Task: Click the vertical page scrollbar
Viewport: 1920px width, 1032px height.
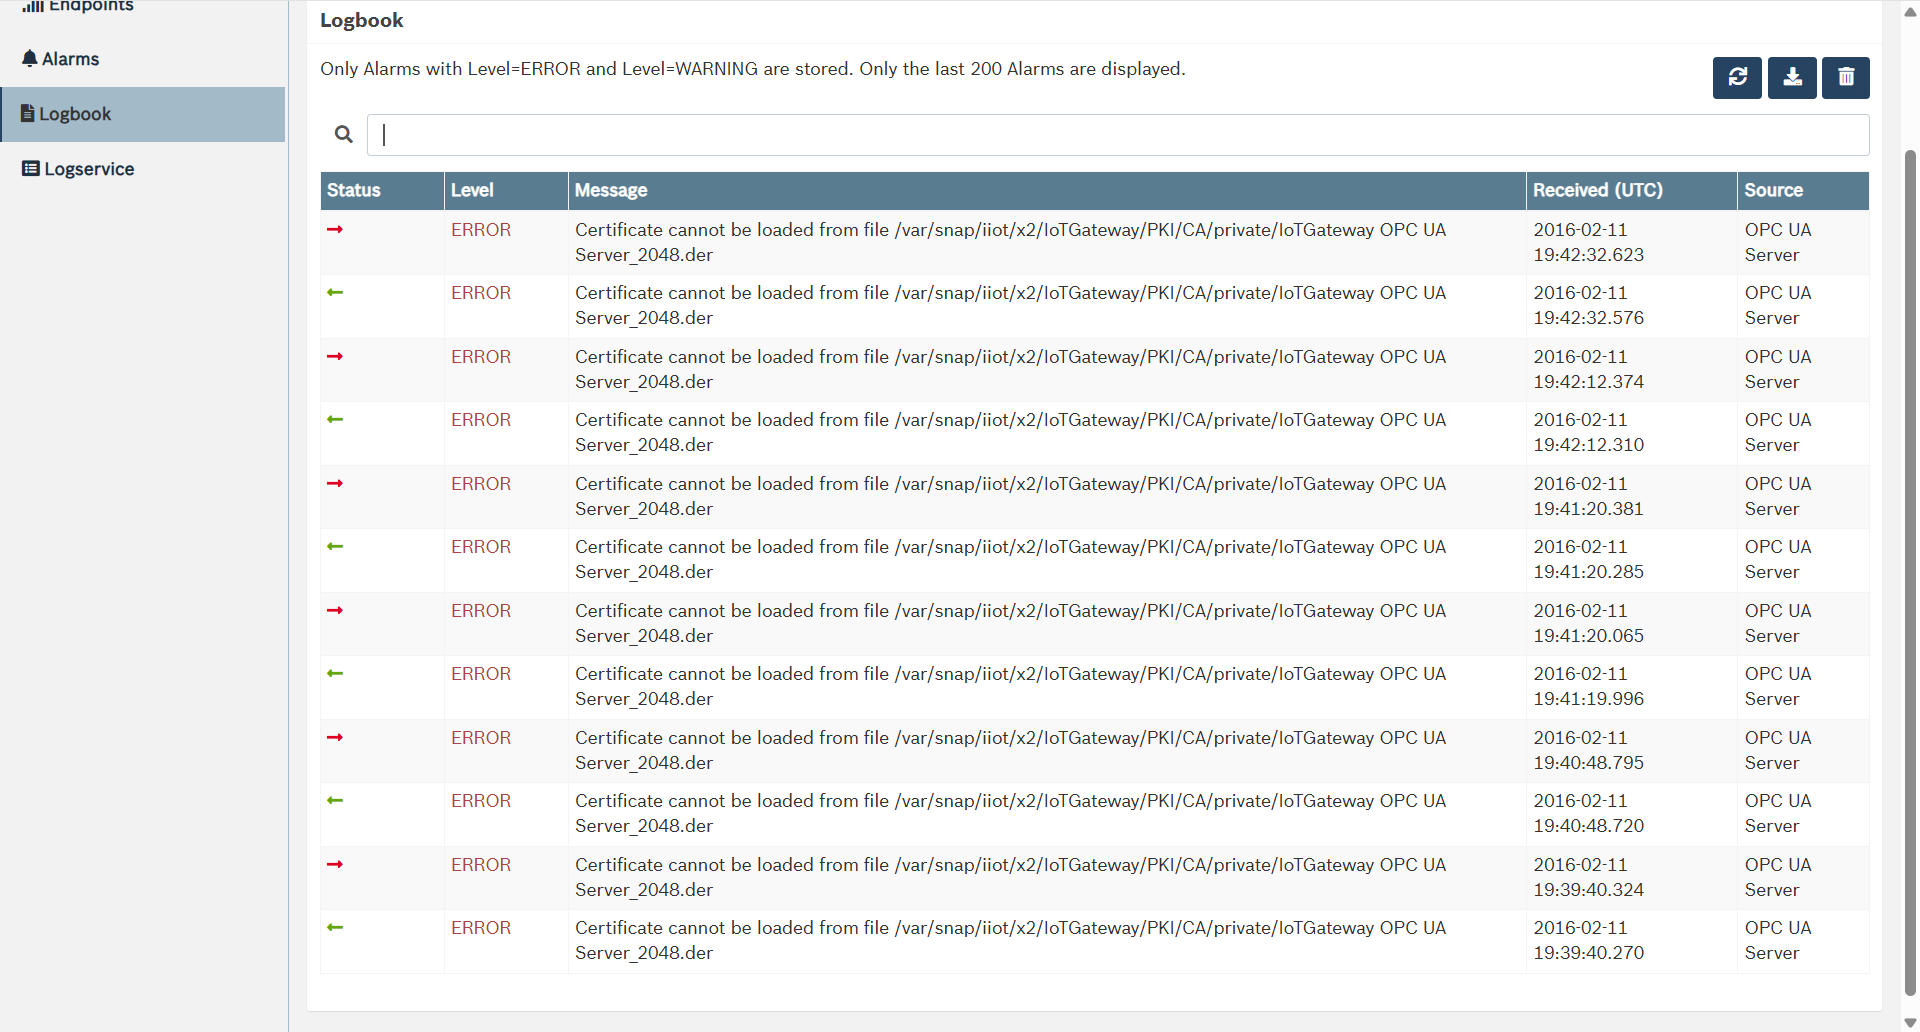Action: (x=1910, y=570)
